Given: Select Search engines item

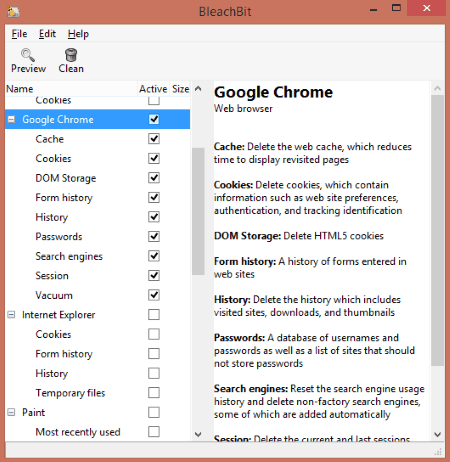Looking at the screenshot, I should (x=69, y=256).
